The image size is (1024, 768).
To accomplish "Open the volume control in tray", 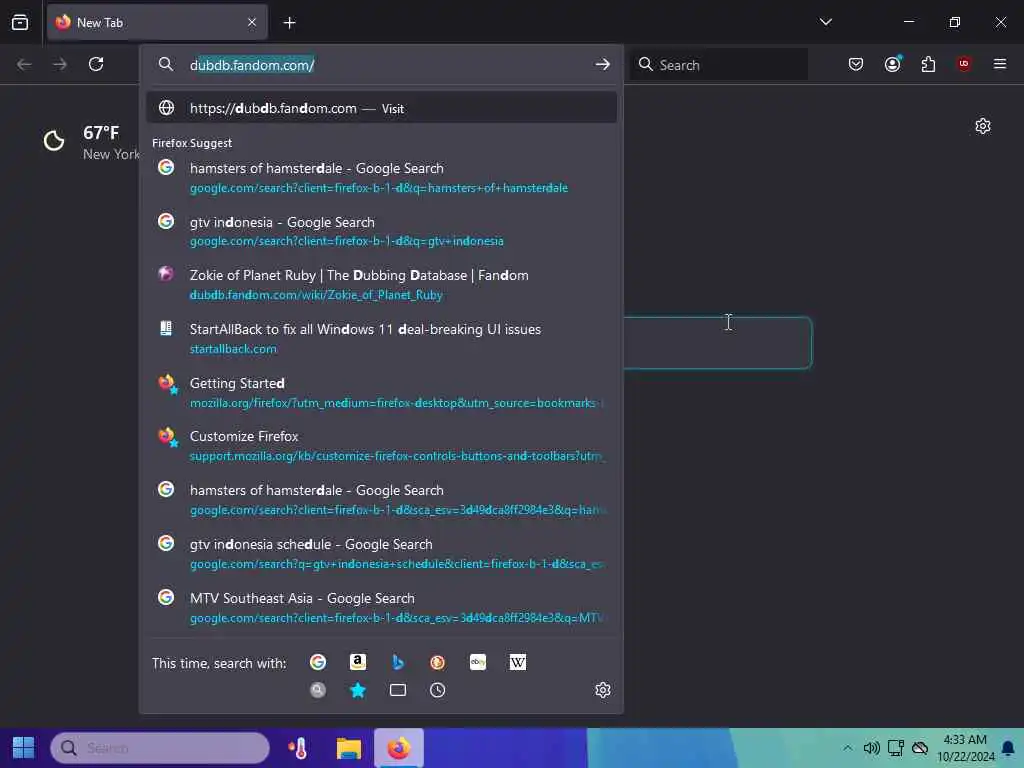I will 871,748.
